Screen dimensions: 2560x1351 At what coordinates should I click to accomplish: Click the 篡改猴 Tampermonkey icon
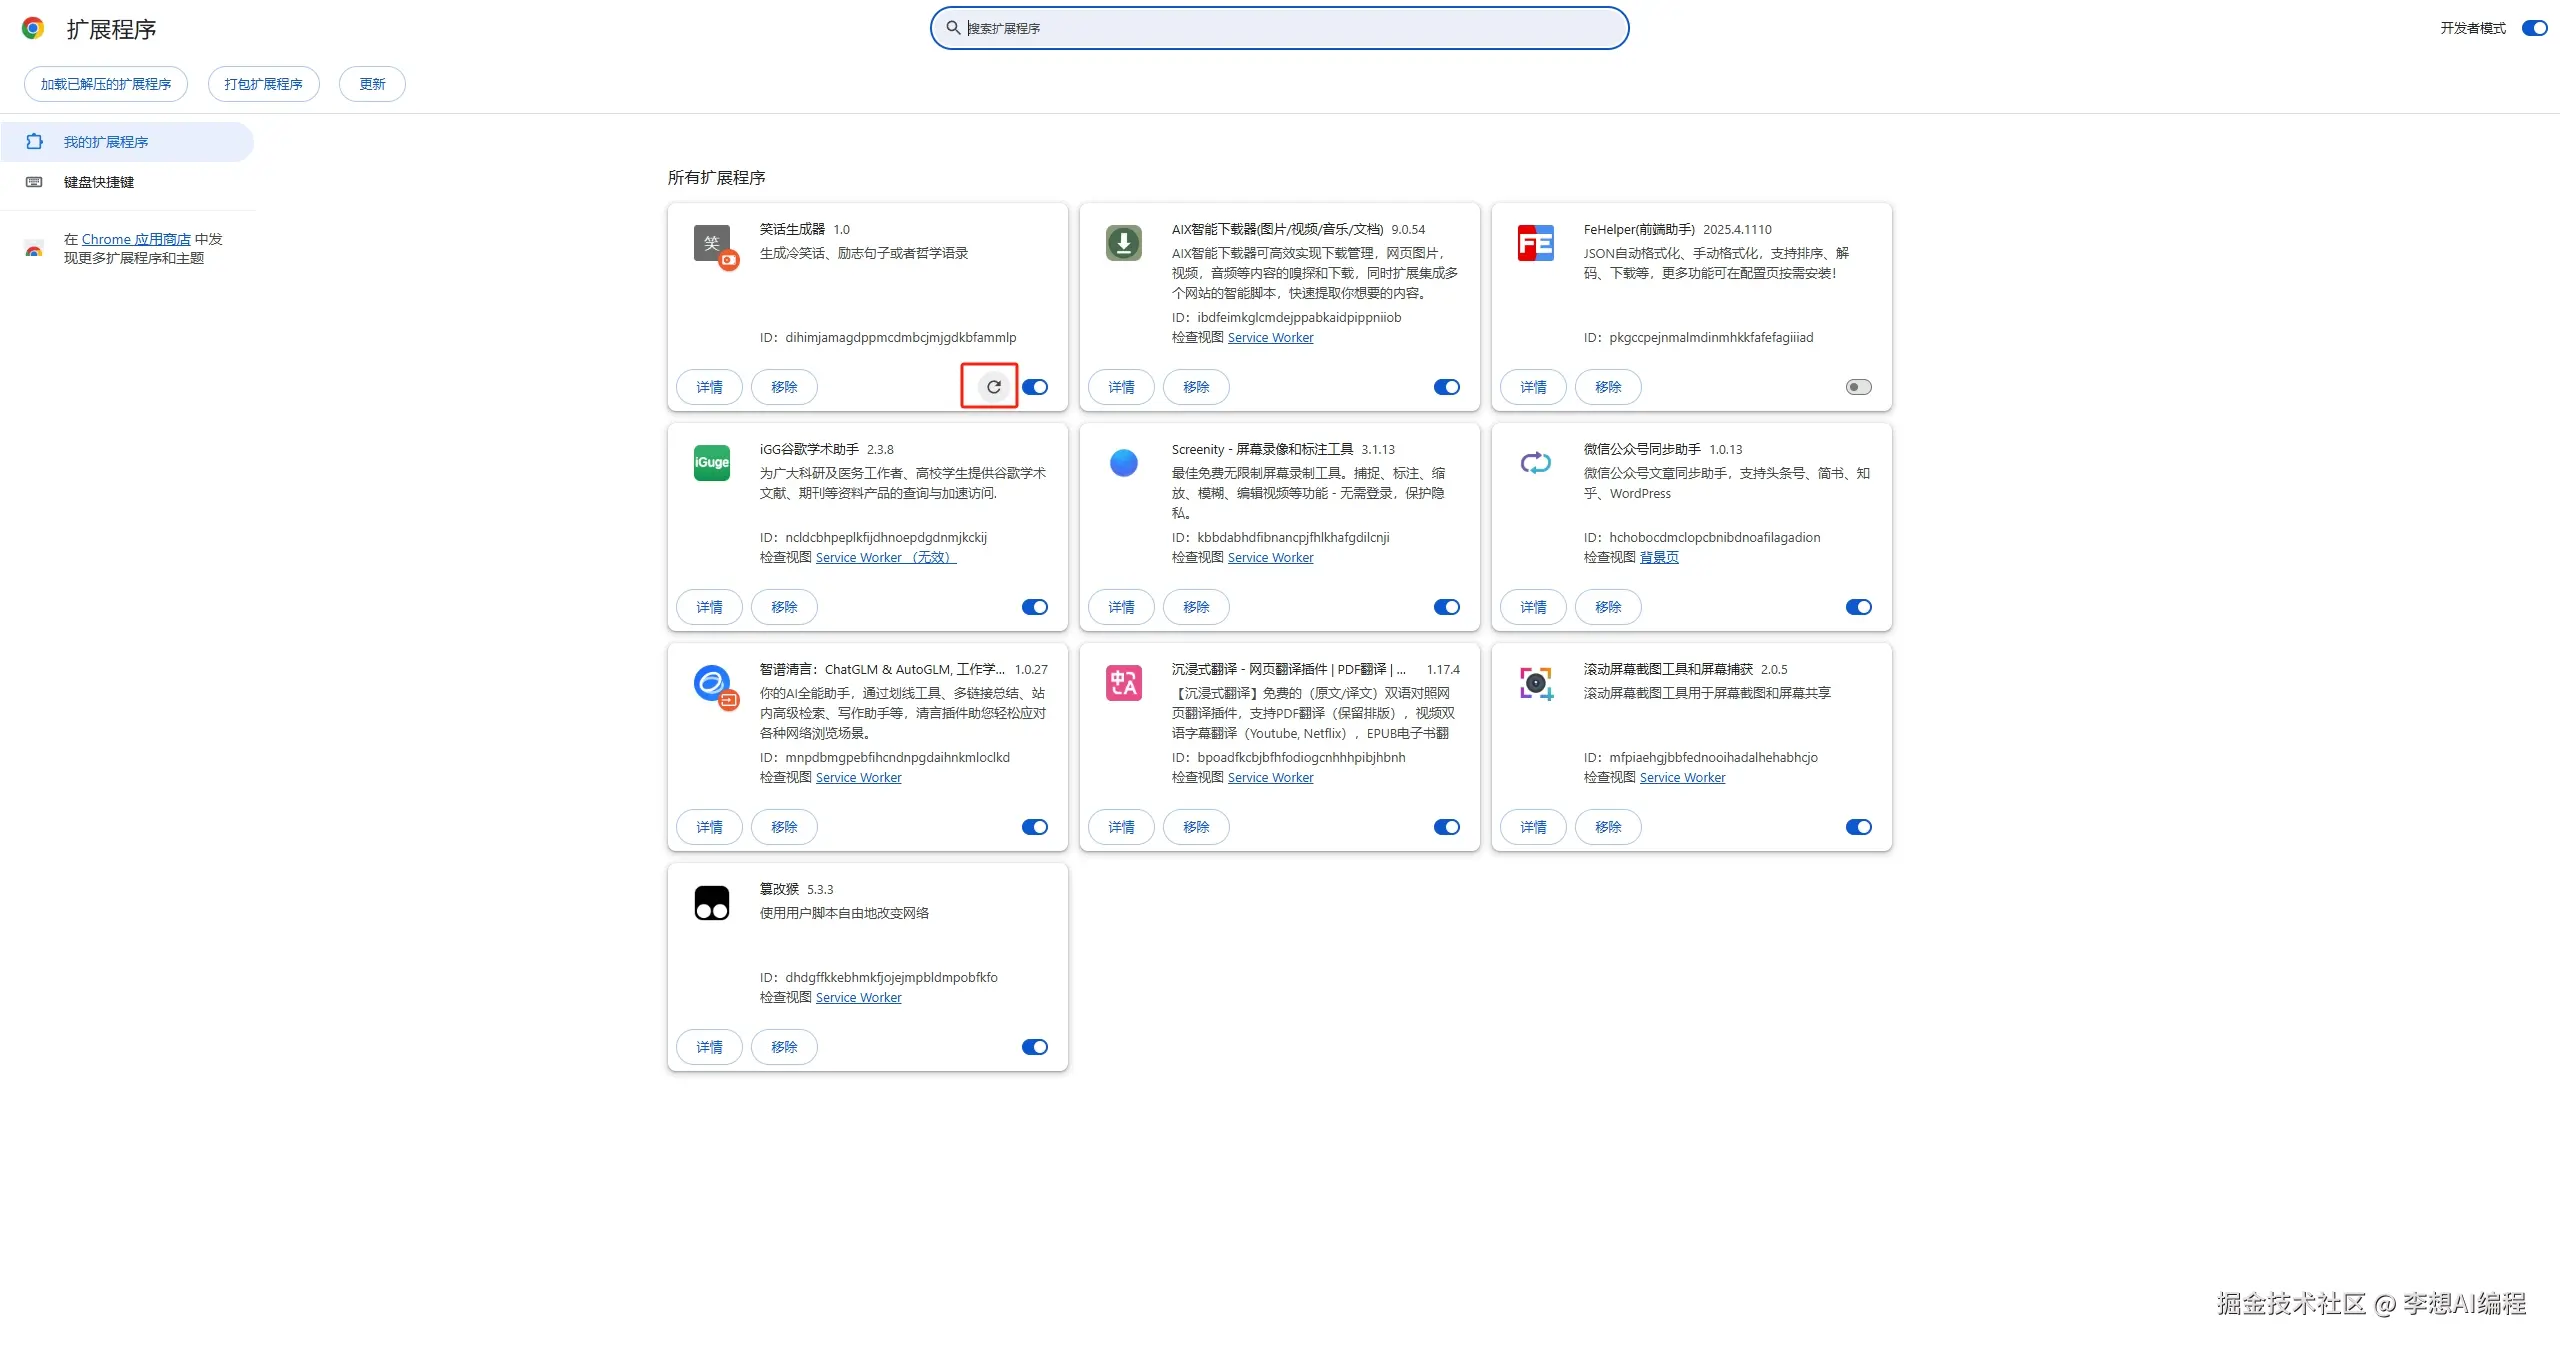pyautogui.click(x=711, y=903)
